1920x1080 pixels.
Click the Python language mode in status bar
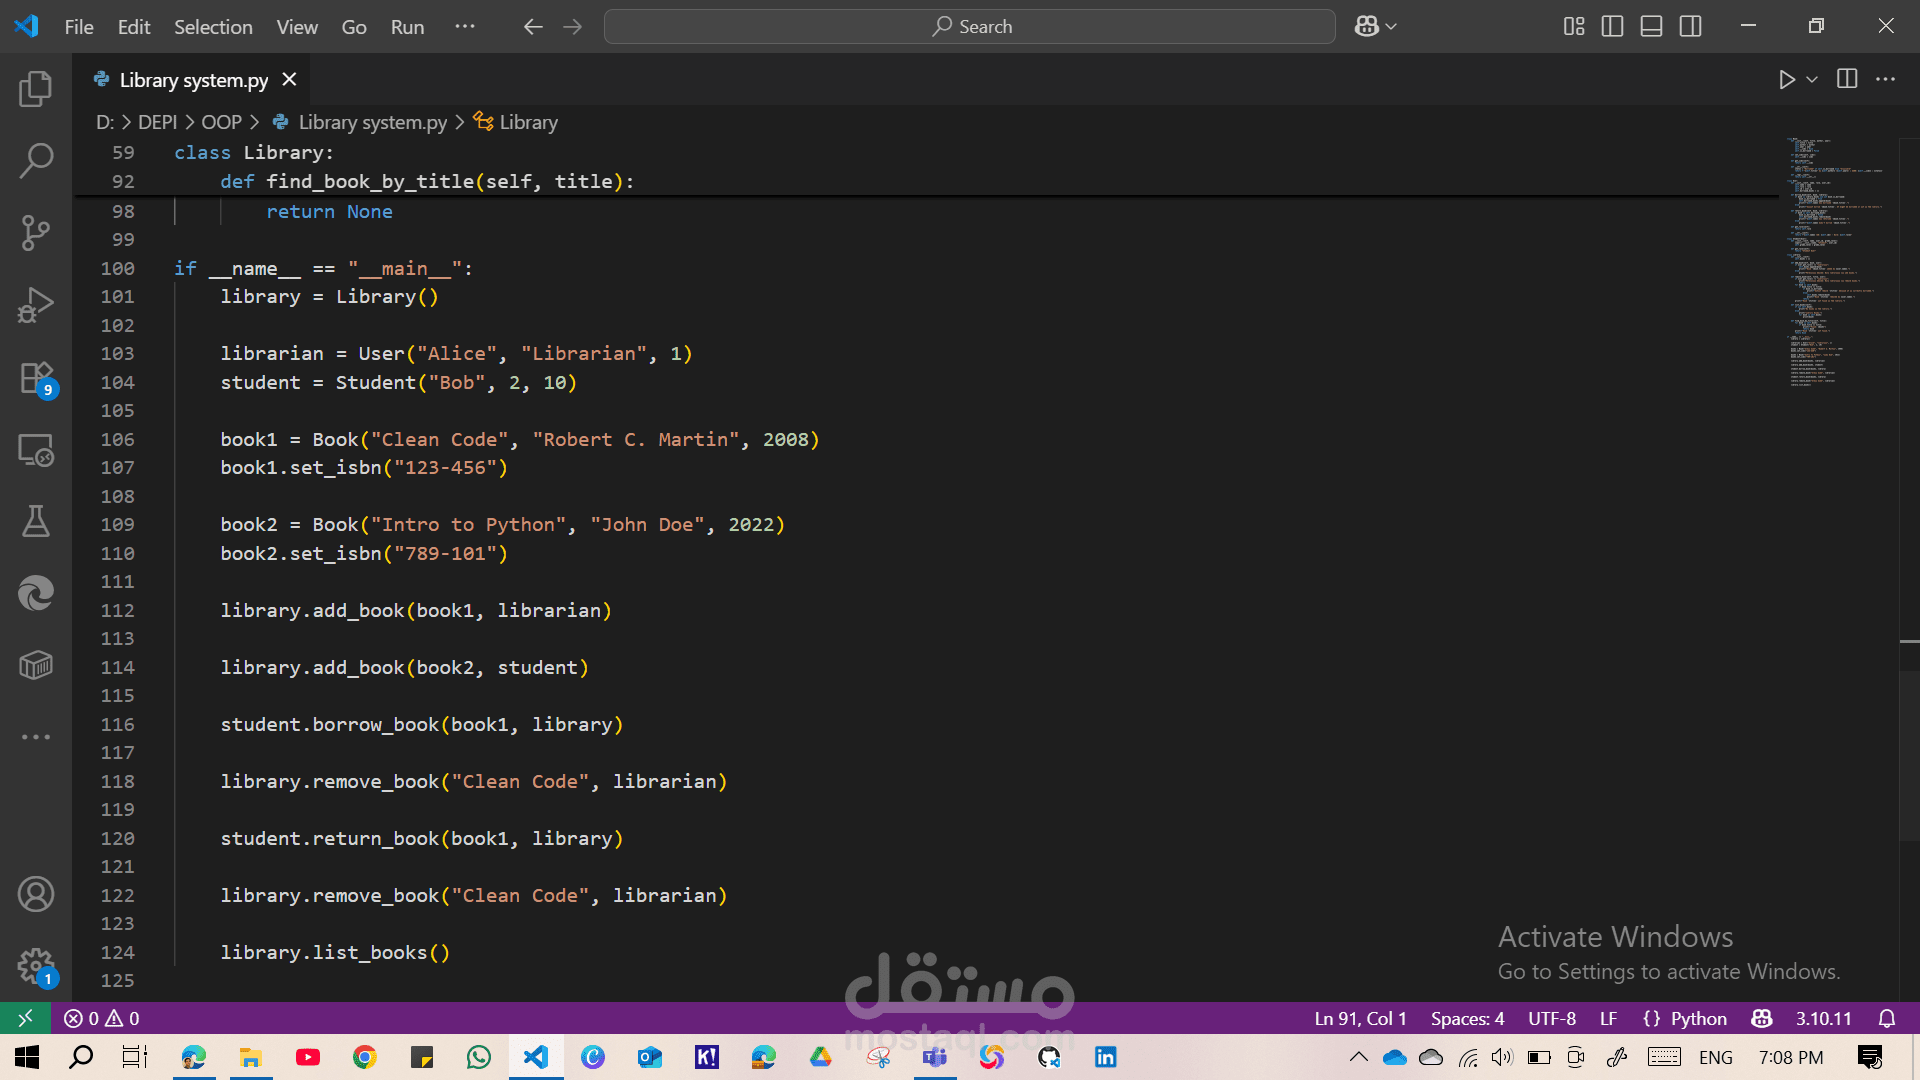click(1697, 1018)
